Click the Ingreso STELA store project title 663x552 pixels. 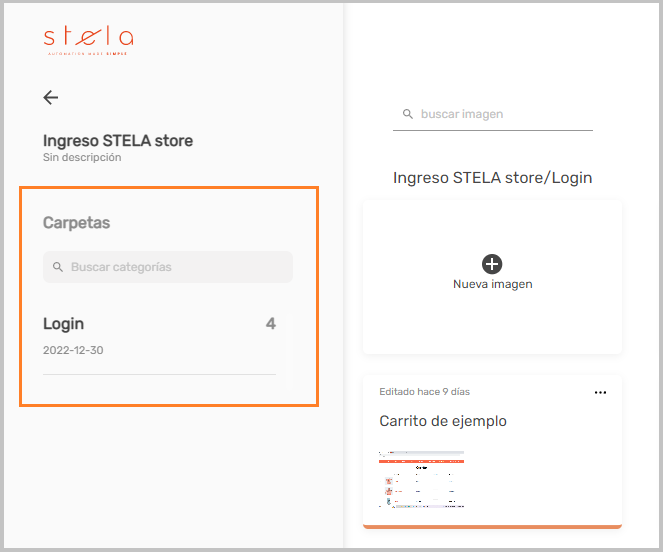118,140
